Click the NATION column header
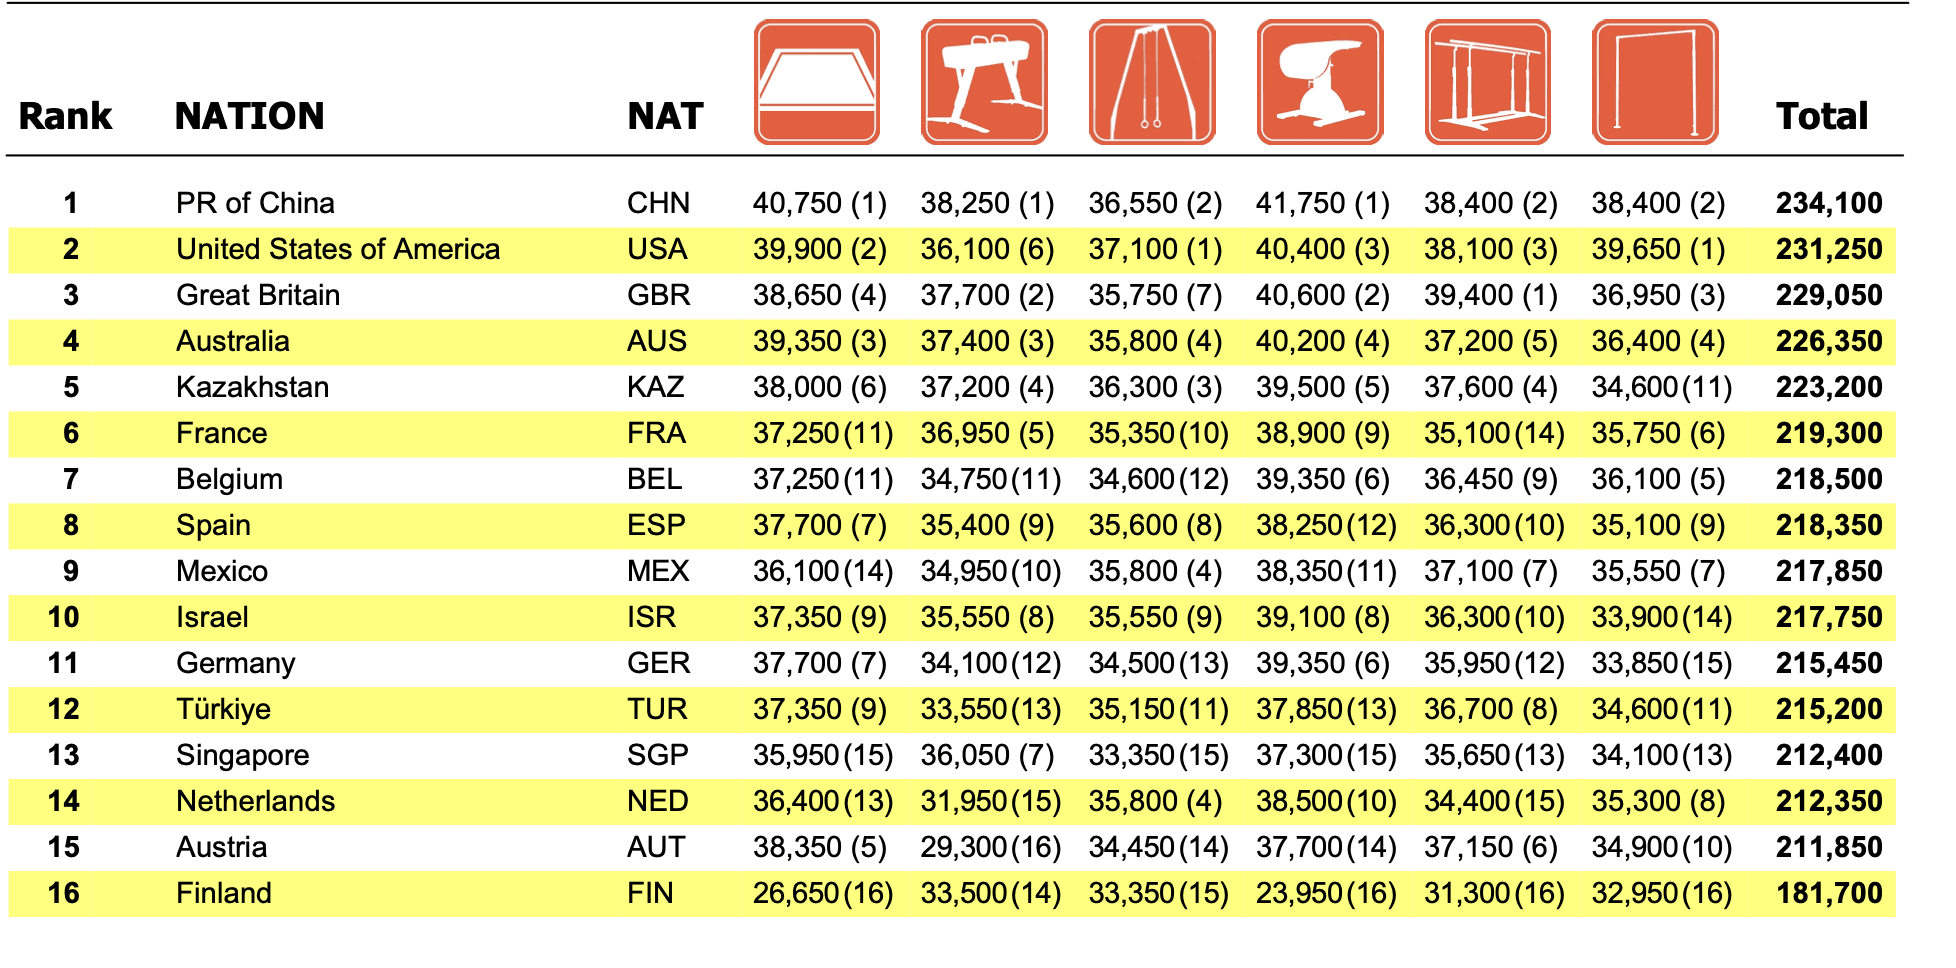 point(250,116)
